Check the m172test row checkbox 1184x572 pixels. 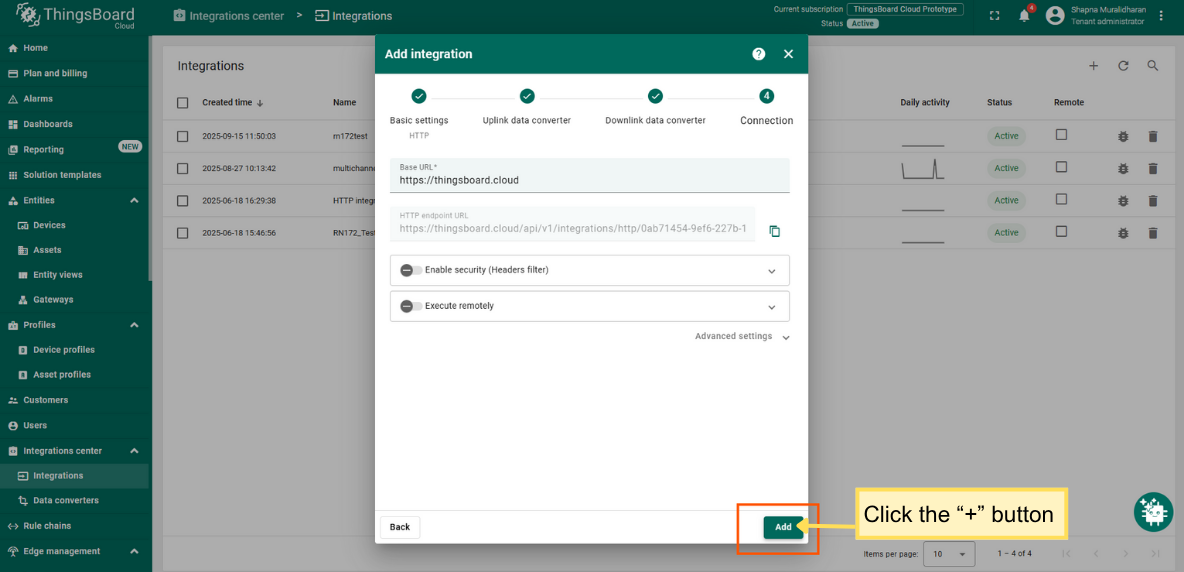[182, 136]
